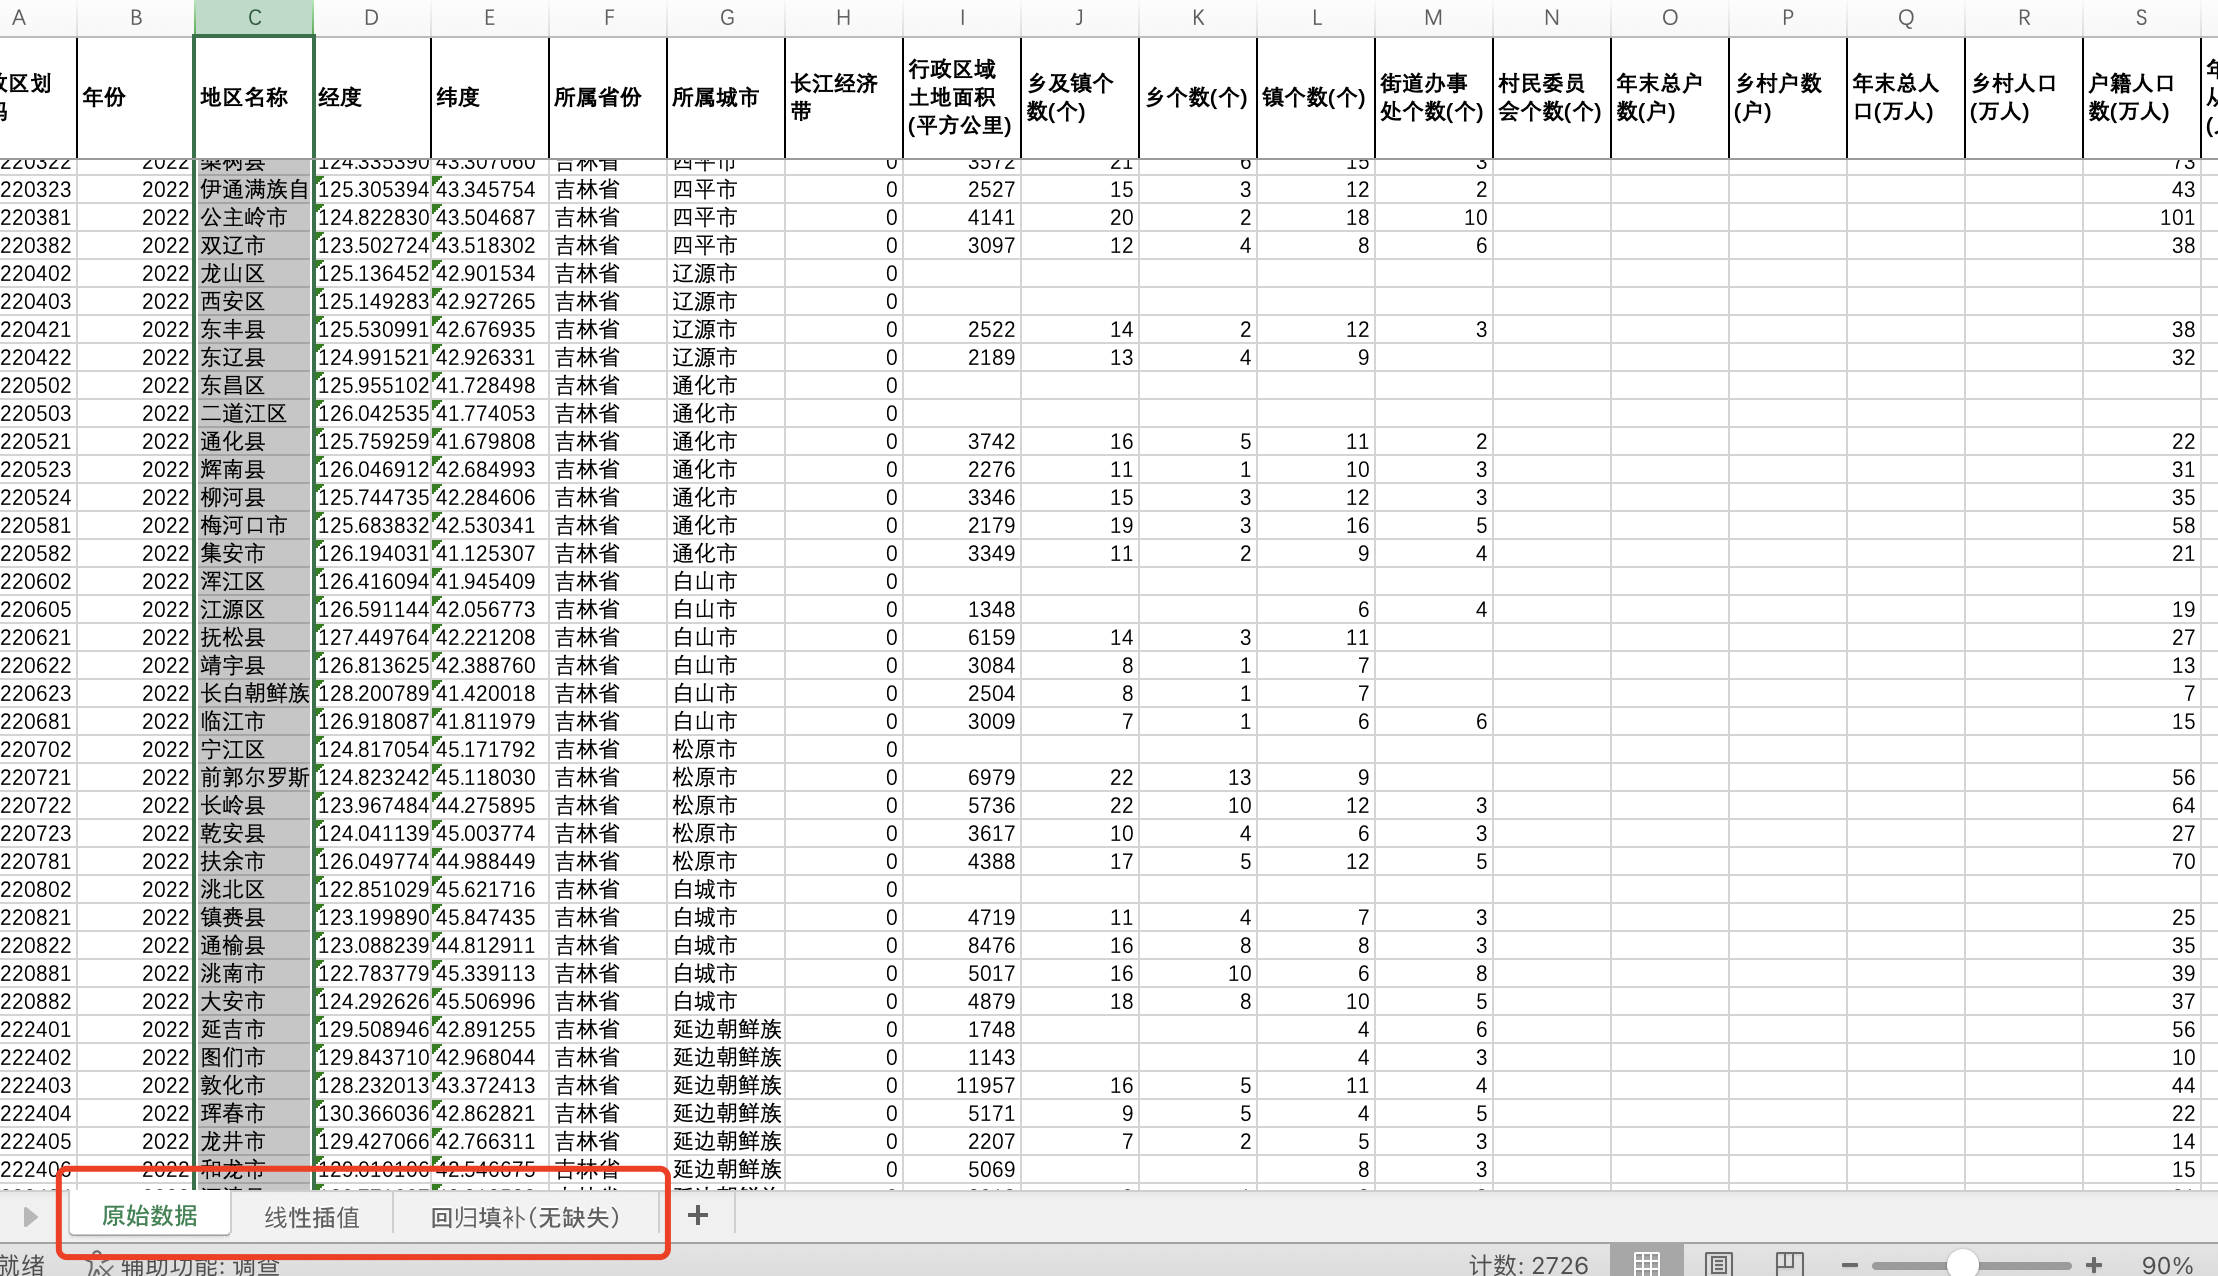This screenshot has height=1276, width=2218.
Task: Click the zoom slider handle
Action: (1963, 1265)
